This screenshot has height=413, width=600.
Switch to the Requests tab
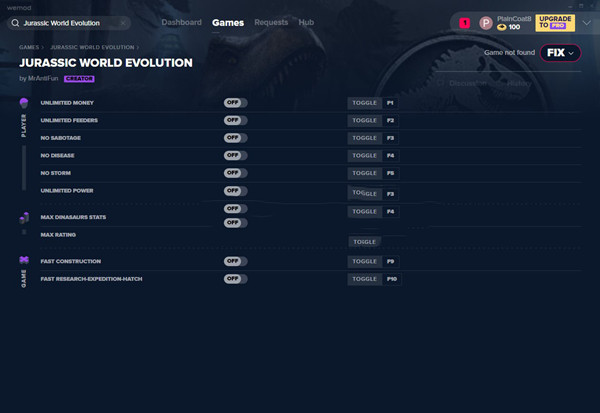[x=271, y=22]
